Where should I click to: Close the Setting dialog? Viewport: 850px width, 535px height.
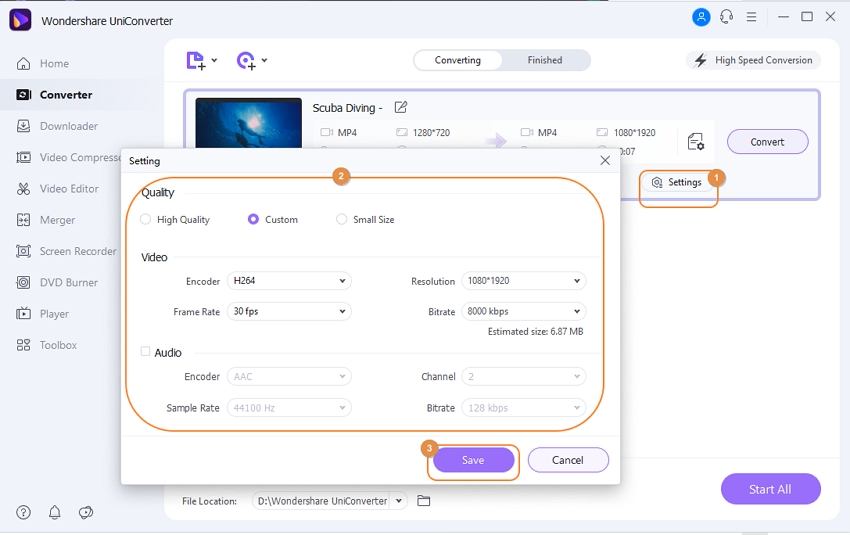(x=605, y=160)
